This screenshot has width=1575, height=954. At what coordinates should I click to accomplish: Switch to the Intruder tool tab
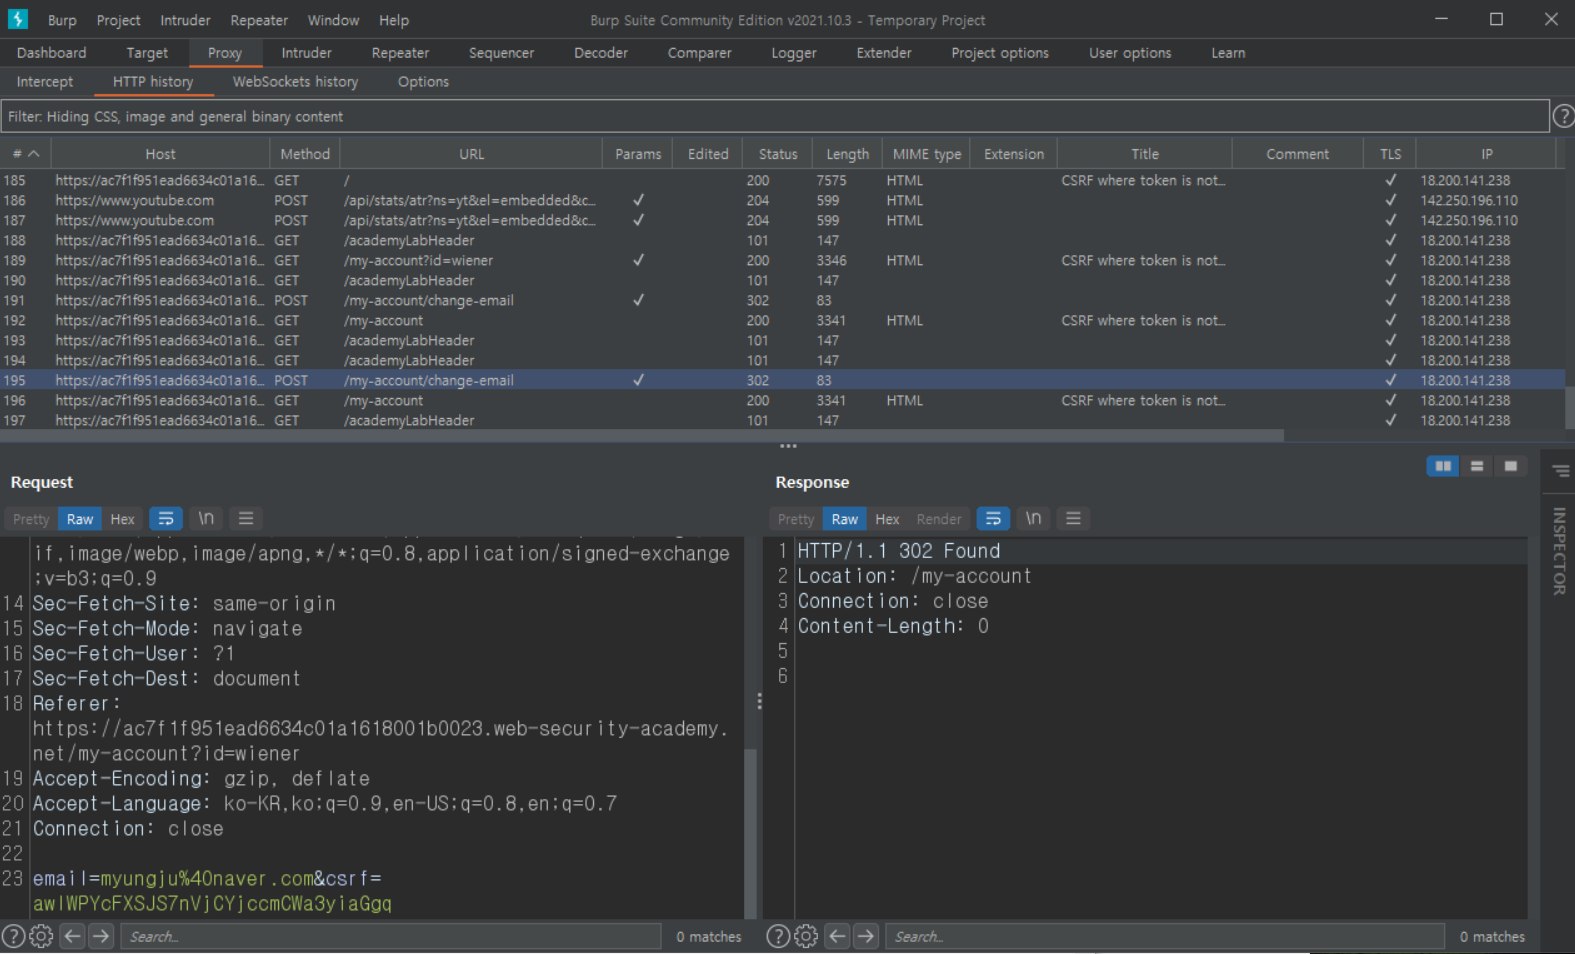click(306, 53)
